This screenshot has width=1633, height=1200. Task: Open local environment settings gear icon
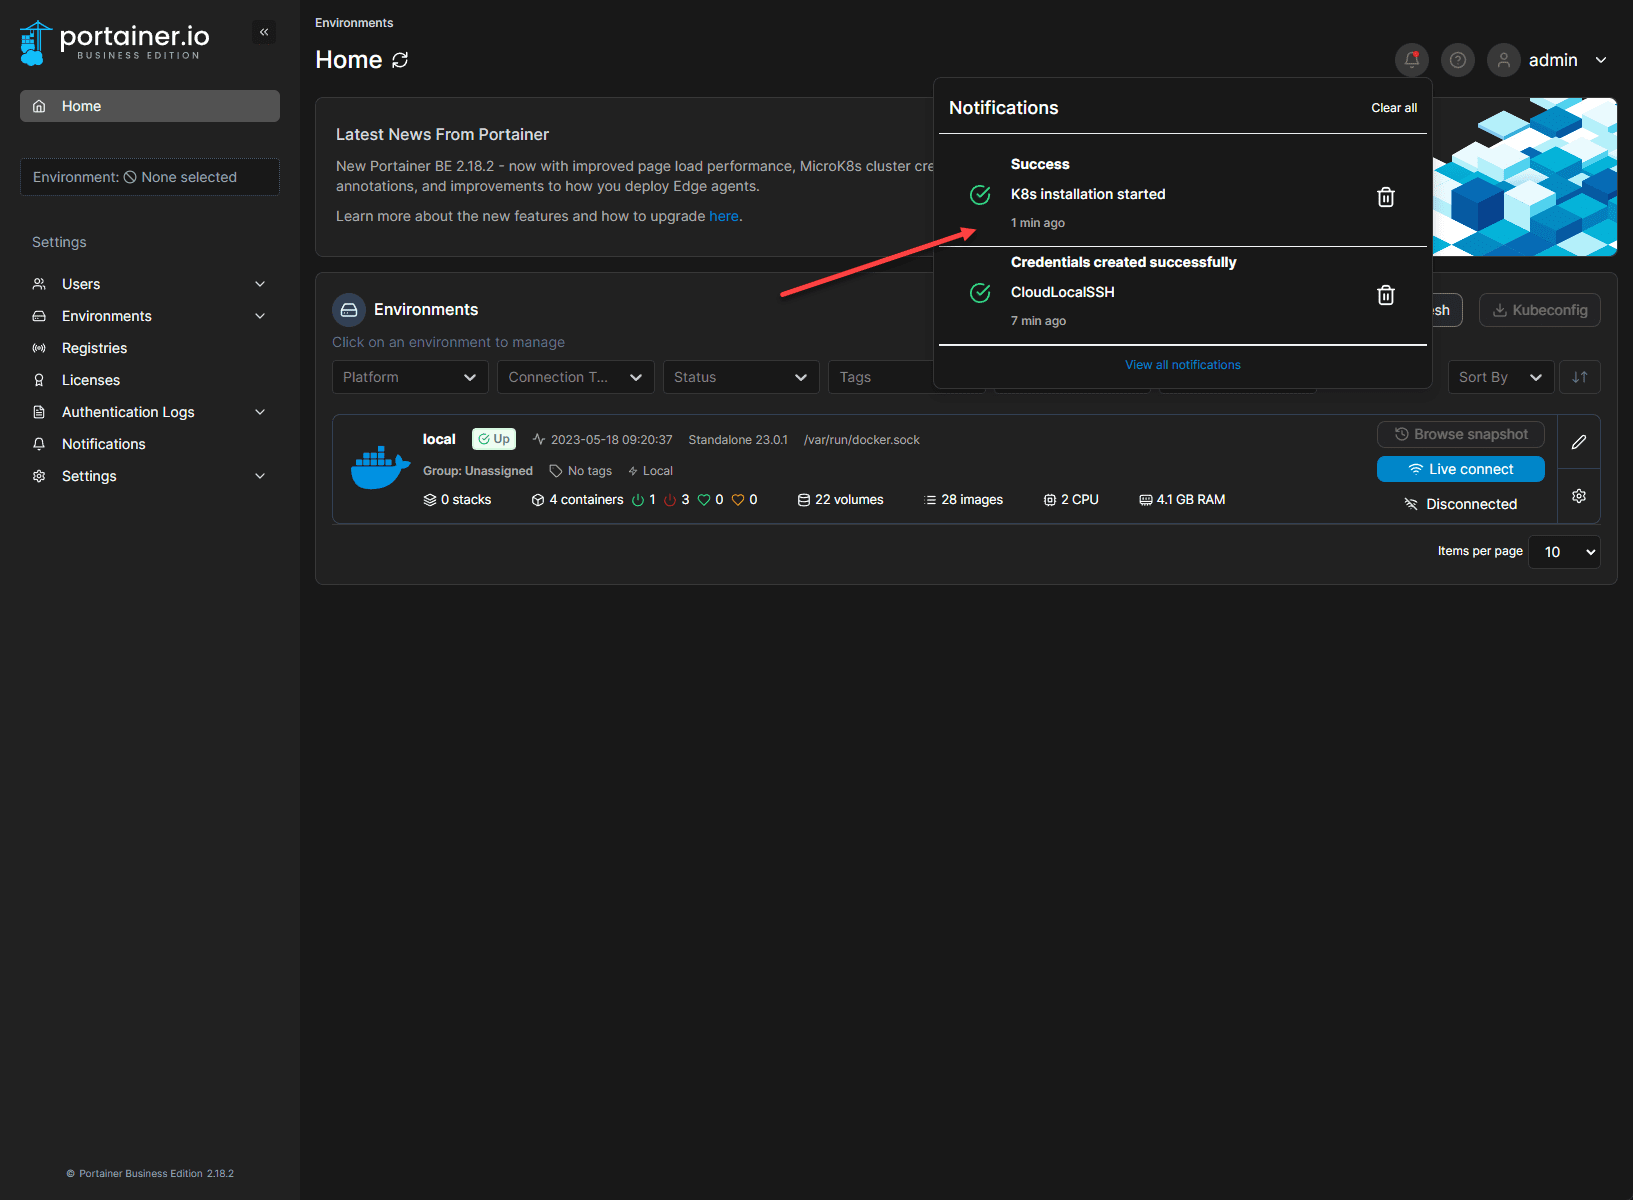1578,496
